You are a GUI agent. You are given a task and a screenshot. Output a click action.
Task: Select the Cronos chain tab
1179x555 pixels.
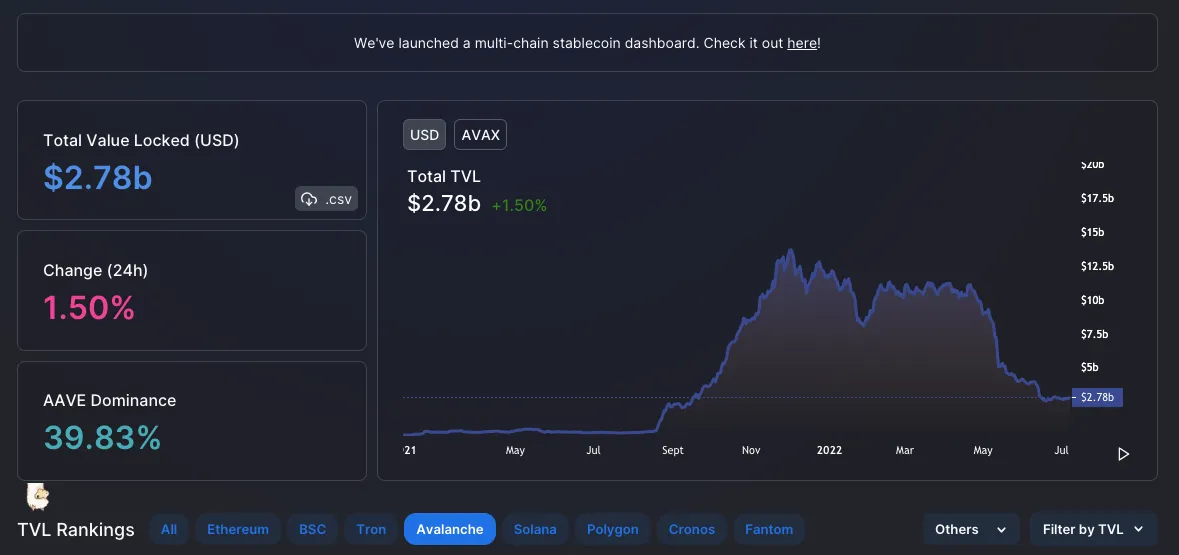(692, 529)
